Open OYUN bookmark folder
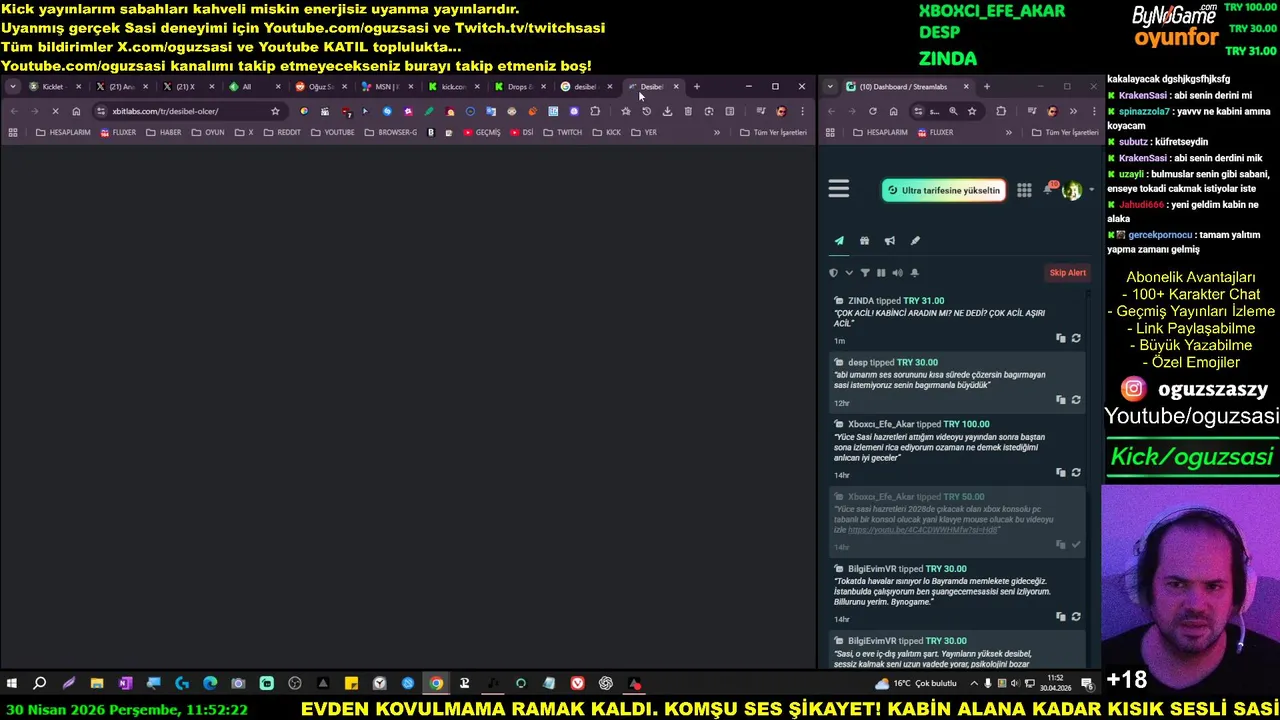The width and height of the screenshot is (1280, 720). click(208, 132)
